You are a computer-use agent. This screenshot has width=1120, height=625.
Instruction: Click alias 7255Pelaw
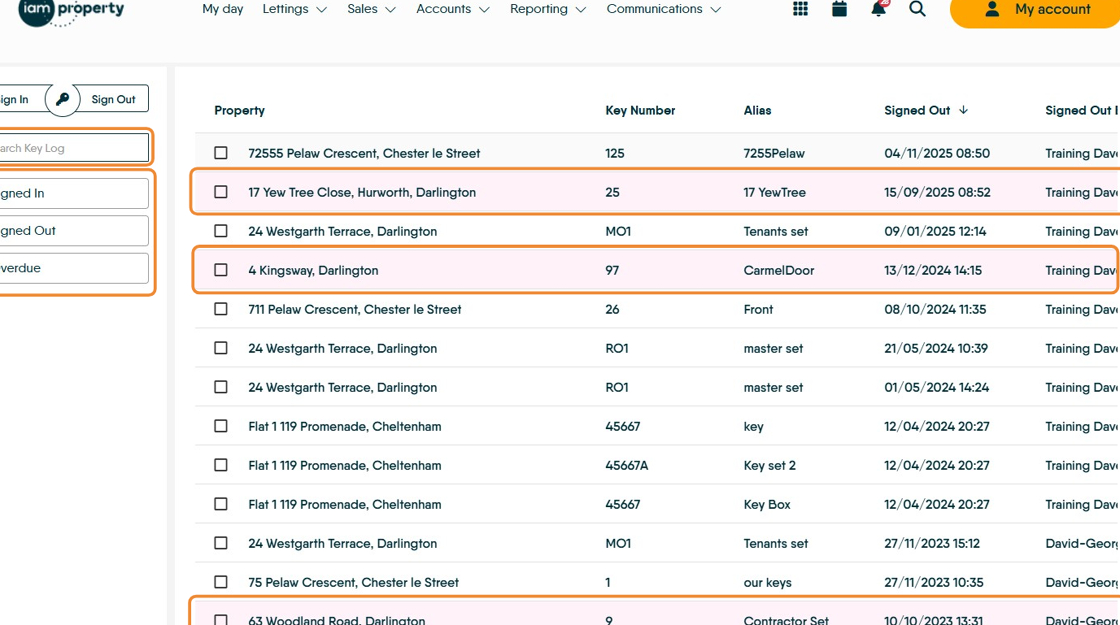click(x=774, y=153)
